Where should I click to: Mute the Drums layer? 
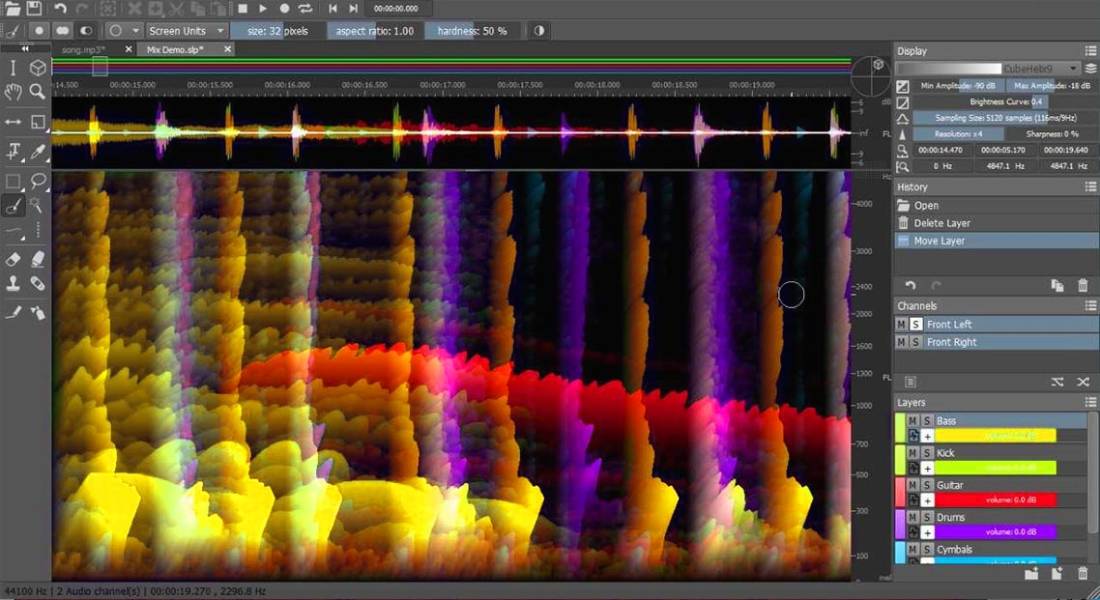tap(912, 517)
